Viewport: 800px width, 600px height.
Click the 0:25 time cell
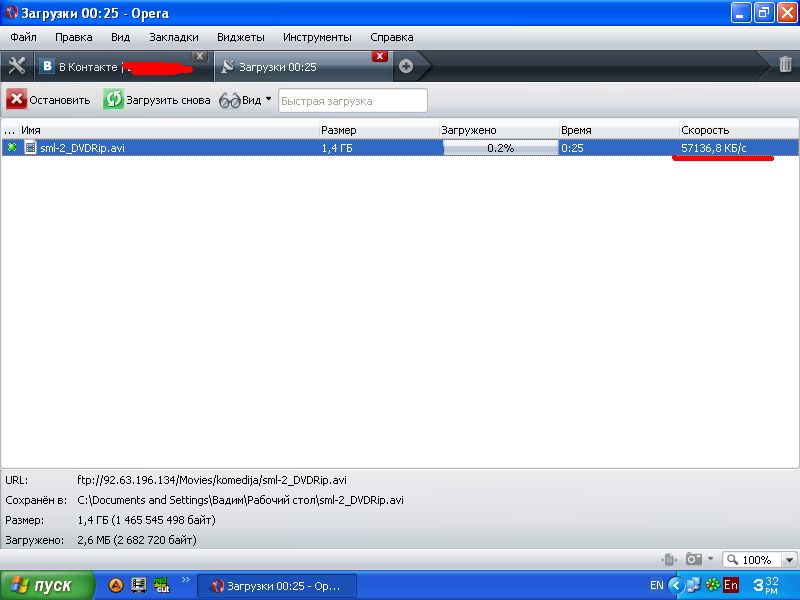point(572,148)
